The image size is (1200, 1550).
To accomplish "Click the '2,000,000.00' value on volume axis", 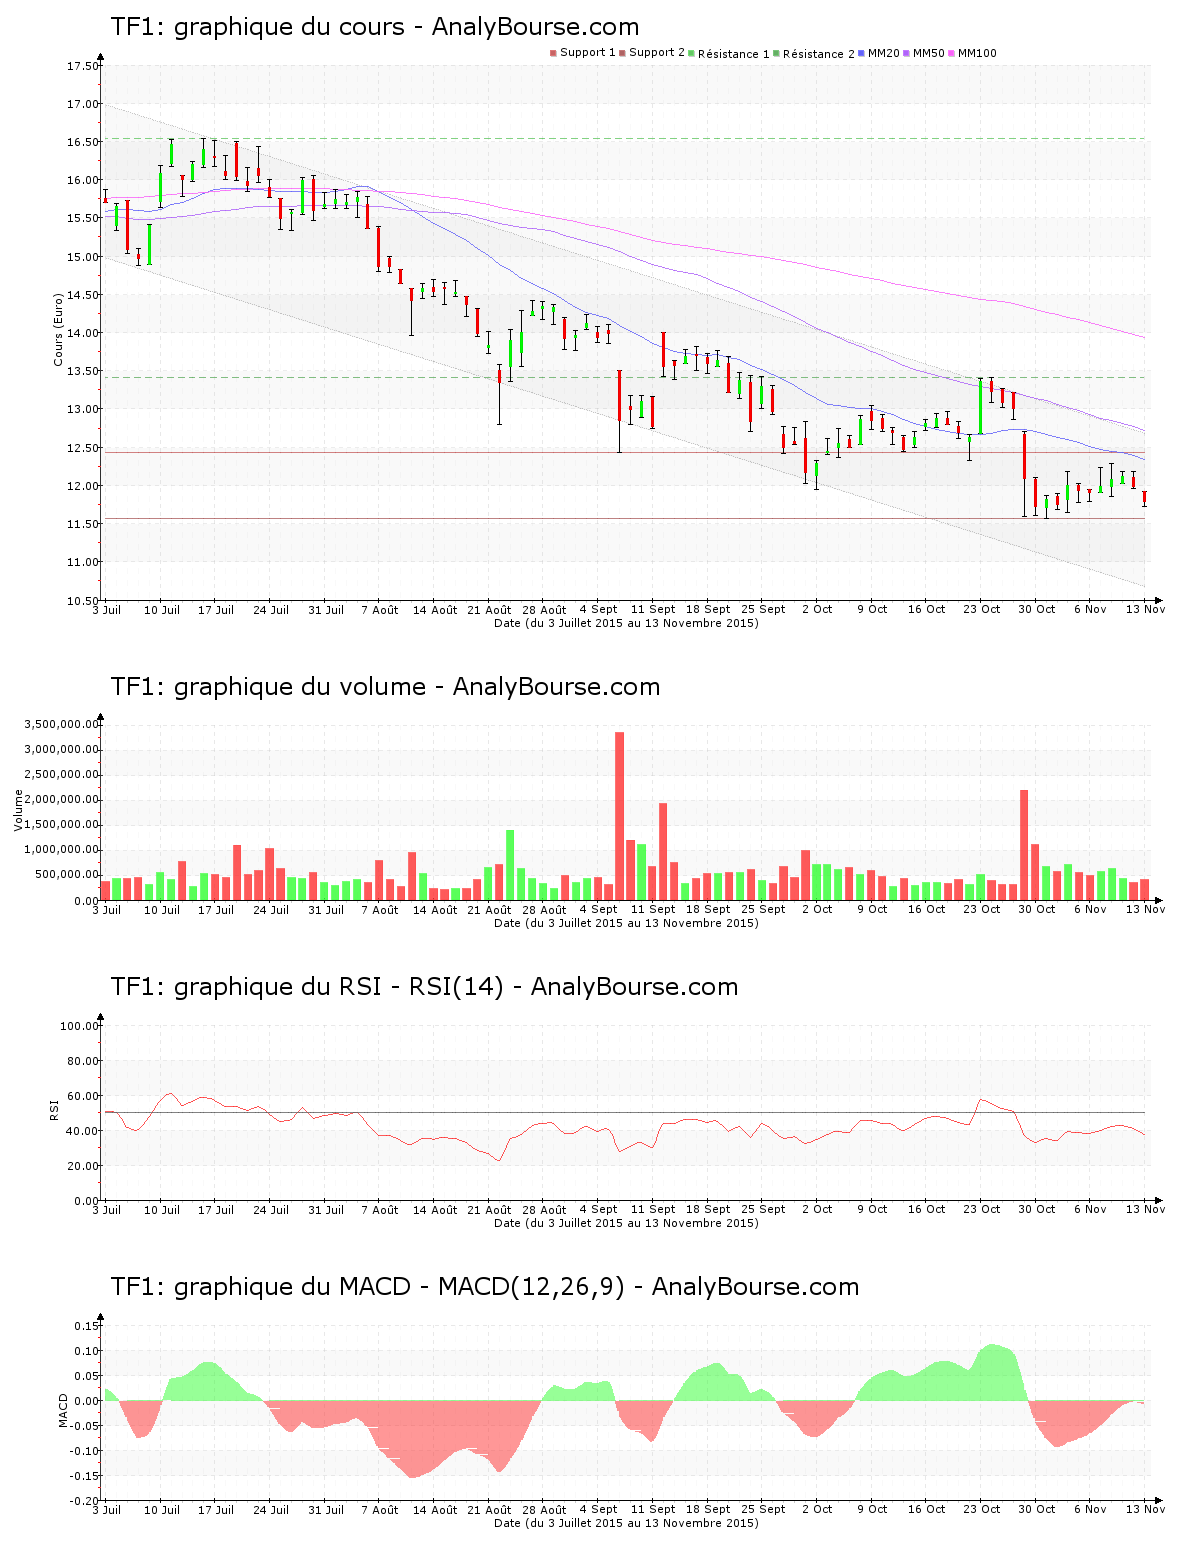I will [63, 800].
